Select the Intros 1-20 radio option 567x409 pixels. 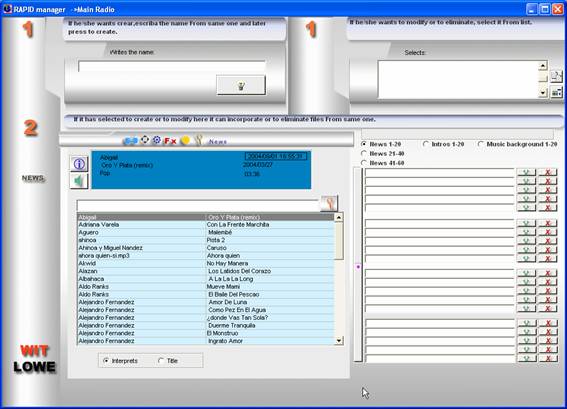[x=443, y=144]
